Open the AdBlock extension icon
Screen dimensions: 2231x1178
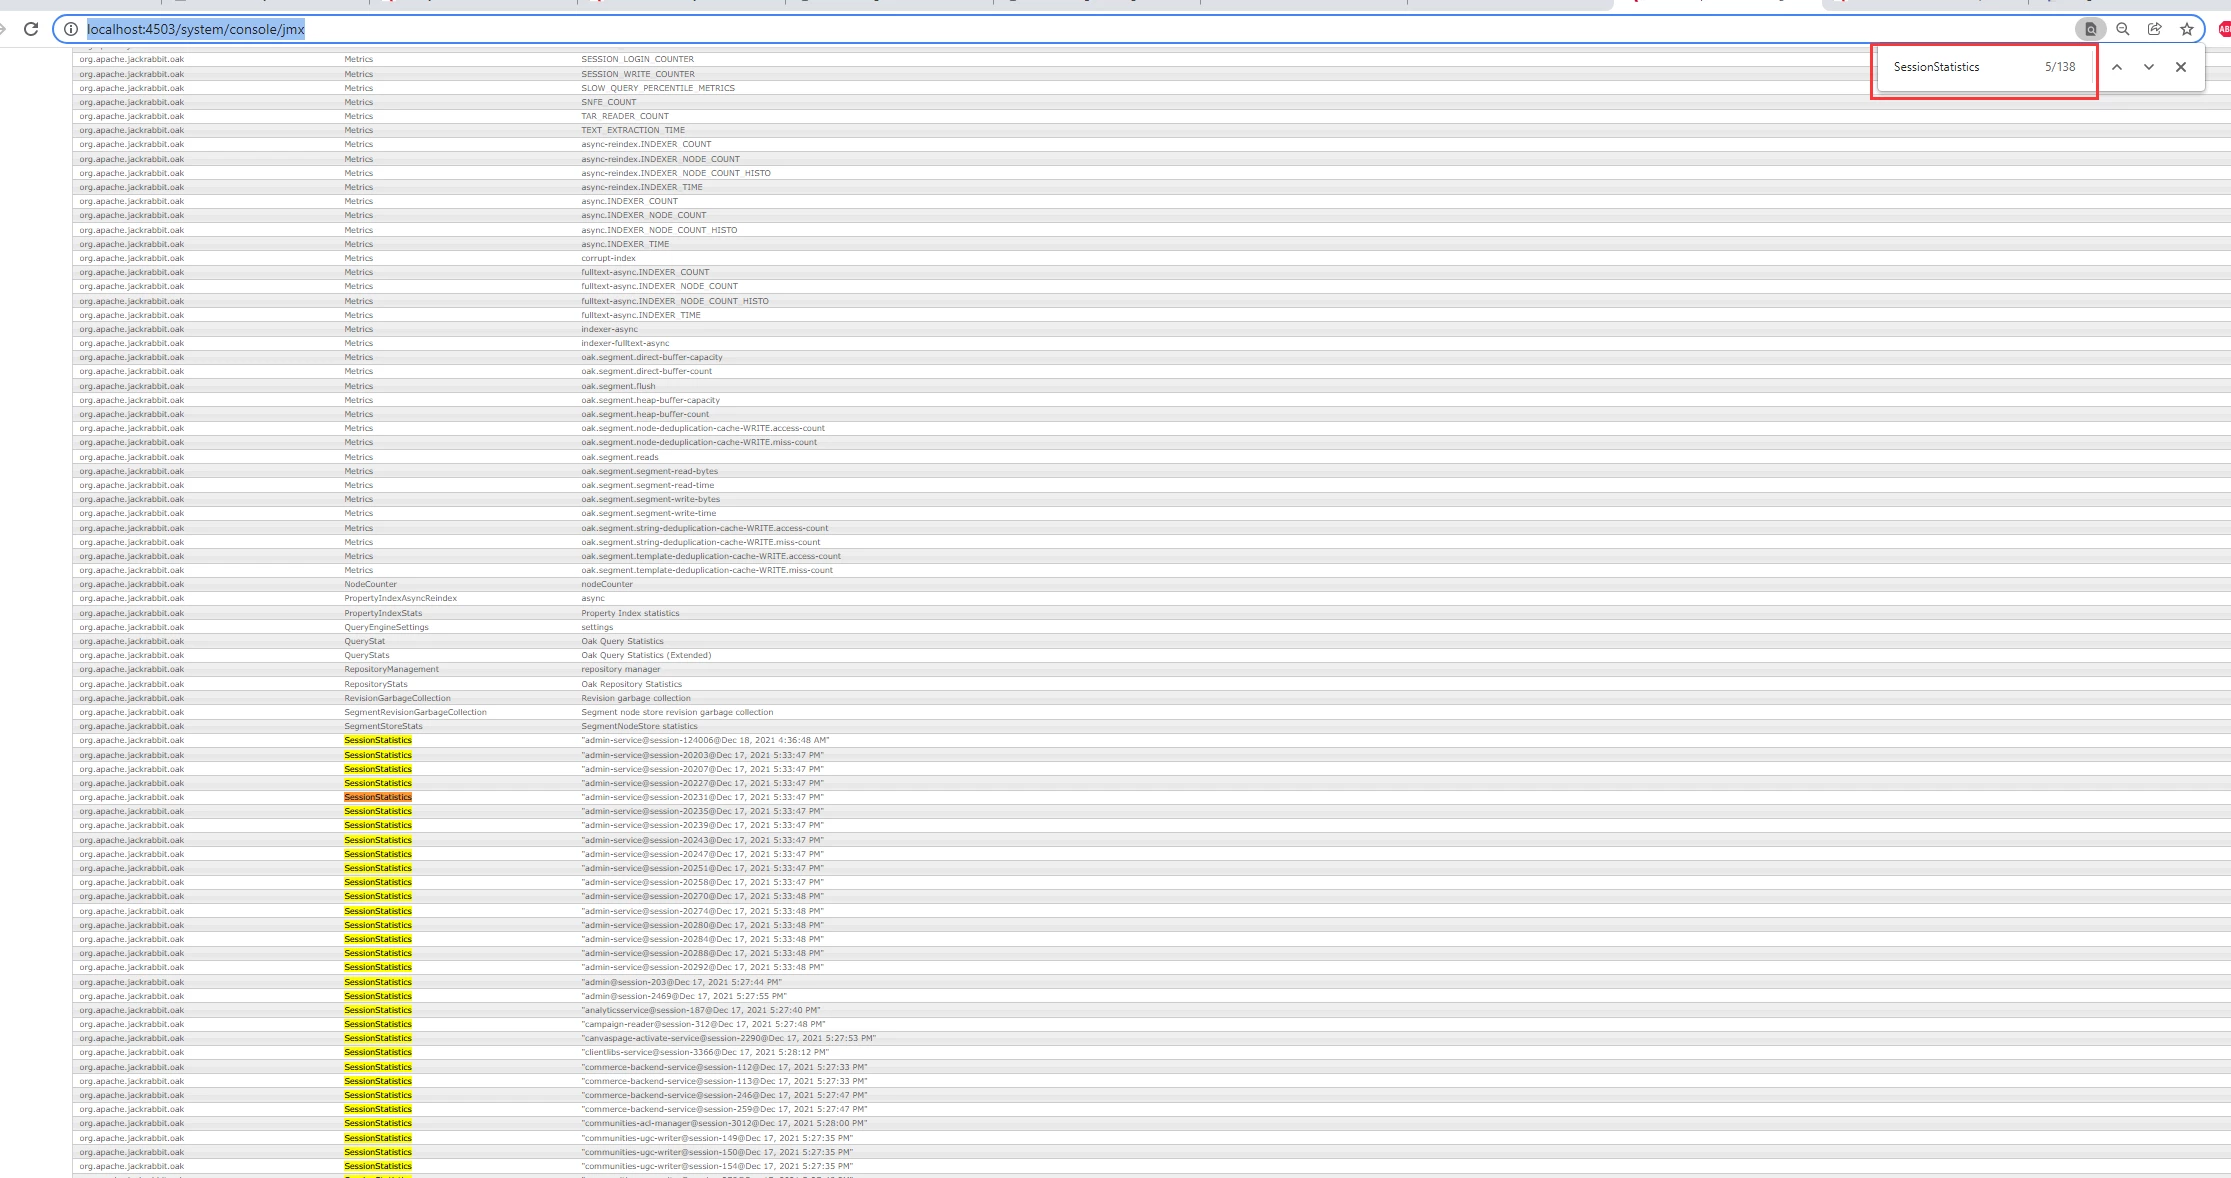2224,29
